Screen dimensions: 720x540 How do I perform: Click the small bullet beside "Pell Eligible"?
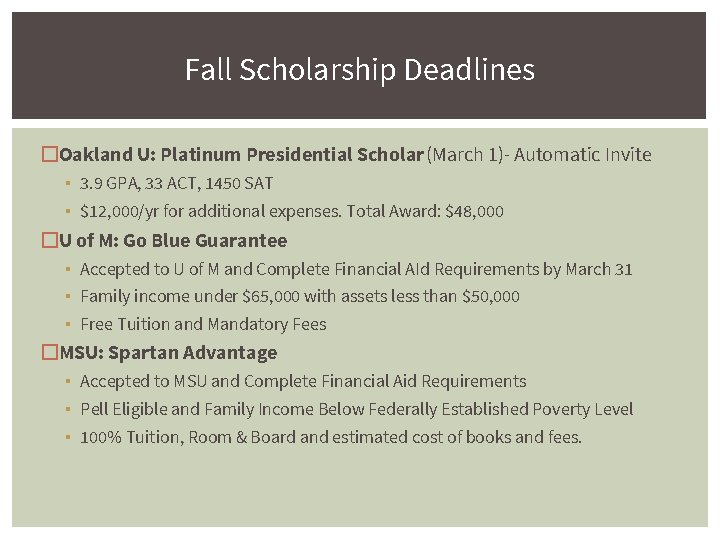pyautogui.click(x=65, y=410)
